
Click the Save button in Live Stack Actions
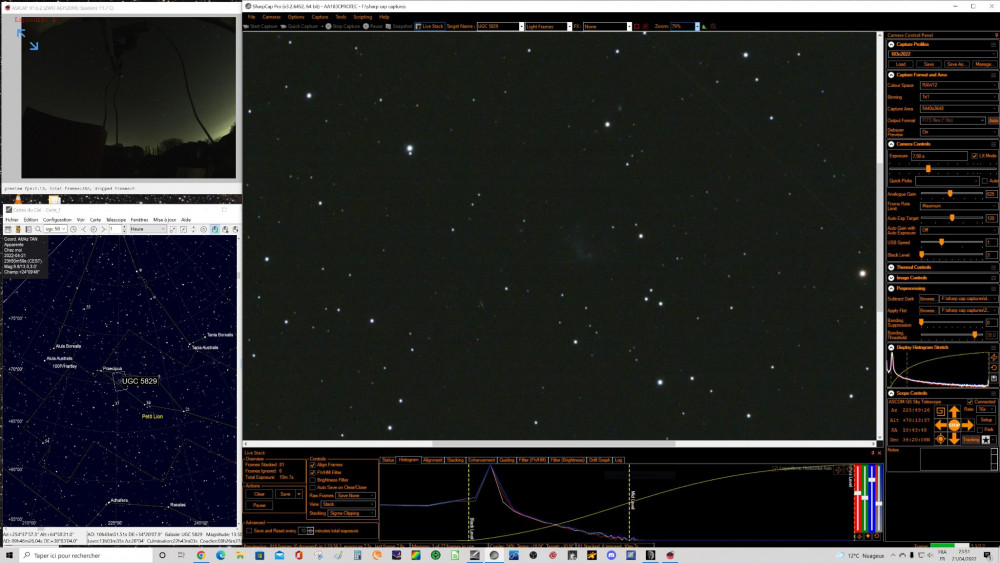[285, 494]
